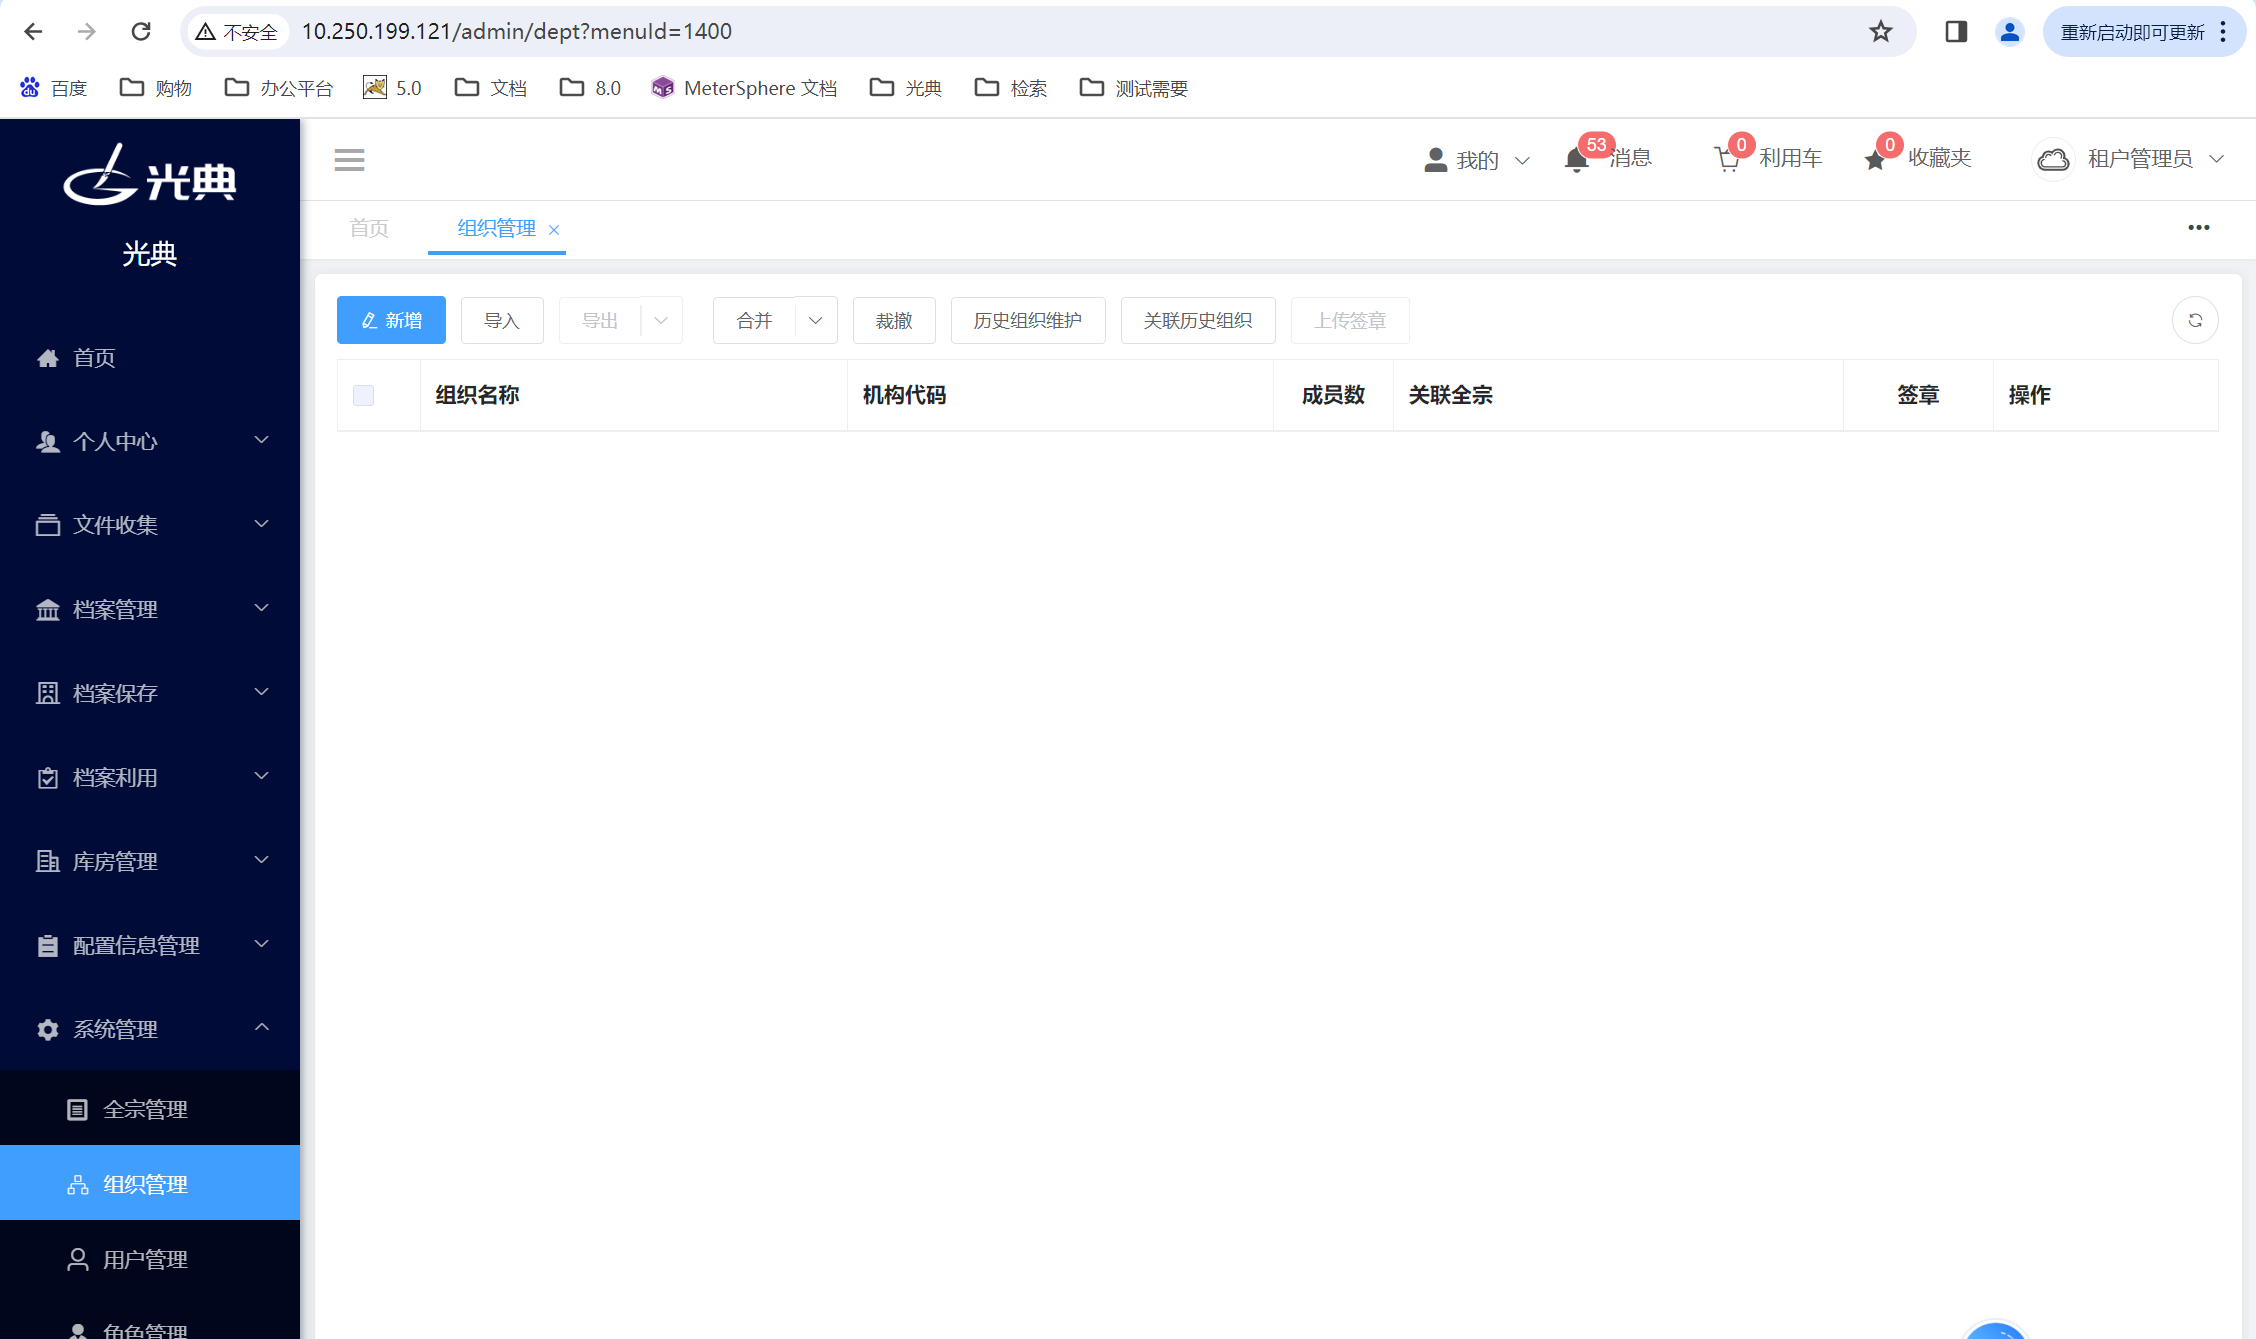Open the 5.0 bookmark
Image resolution: width=2256 pixels, height=1339 pixels.
coord(392,88)
